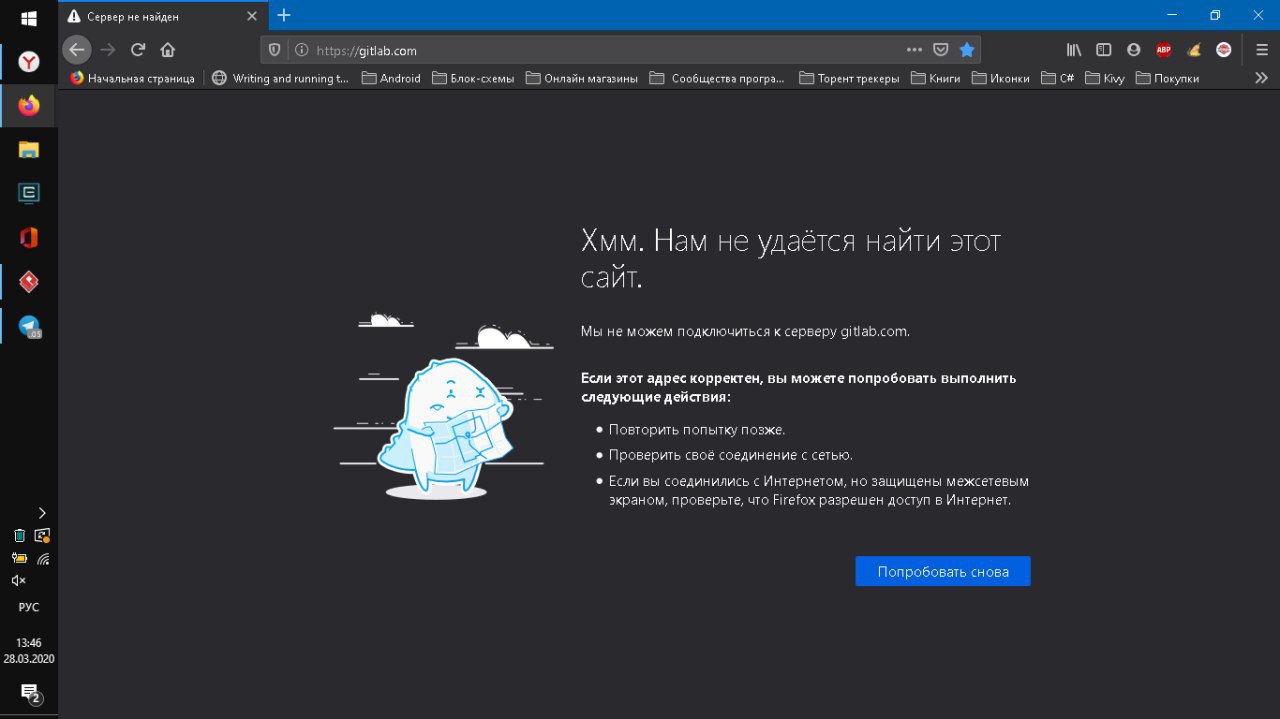Close the 'Сервер не найден' tab
Image resolution: width=1280 pixels, height=719 pixels.
tap(252, 17)
